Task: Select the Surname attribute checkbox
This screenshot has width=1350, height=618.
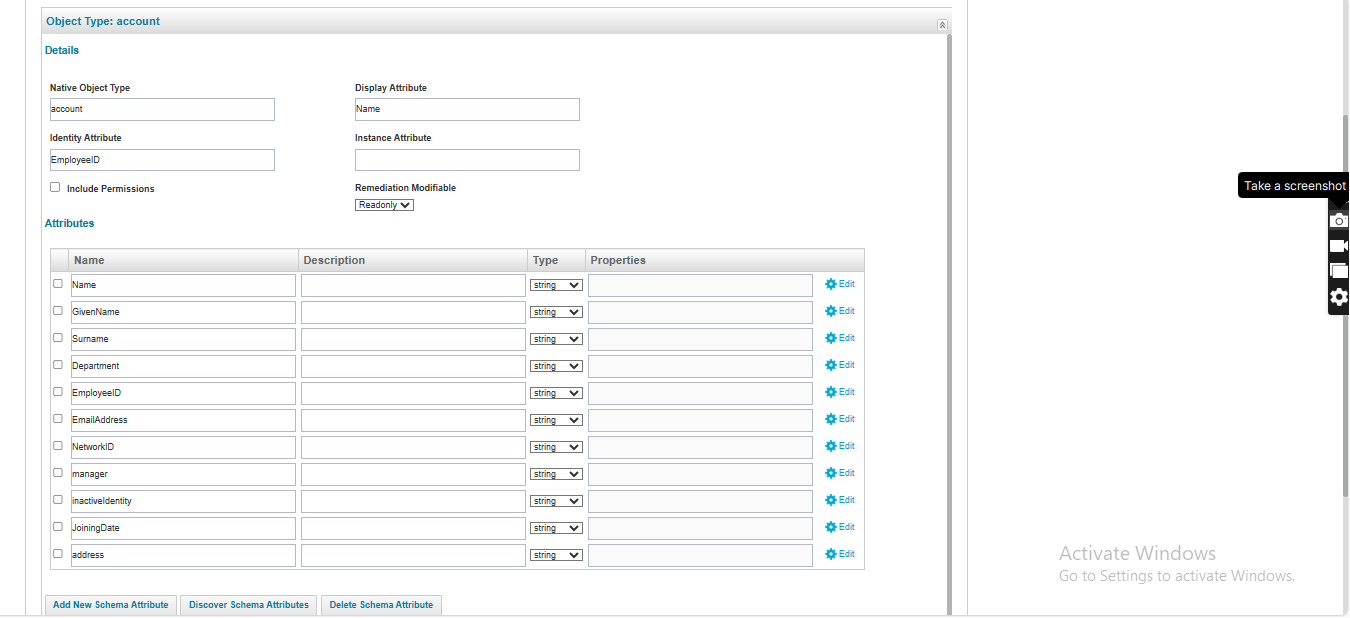Action: point(58,338)
